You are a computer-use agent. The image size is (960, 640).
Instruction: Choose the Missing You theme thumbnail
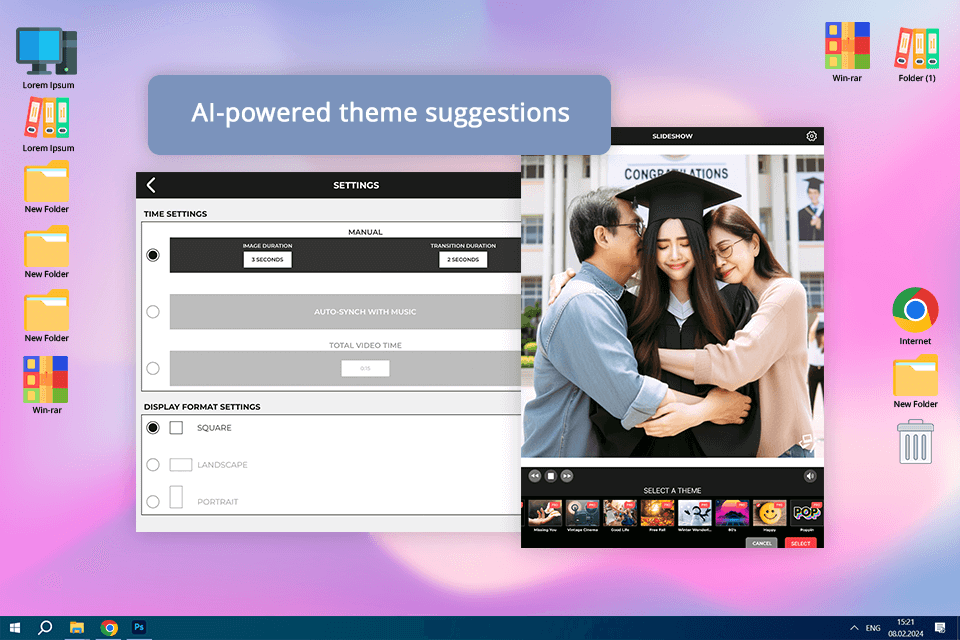pyautogui.click(x=545, y=513)
